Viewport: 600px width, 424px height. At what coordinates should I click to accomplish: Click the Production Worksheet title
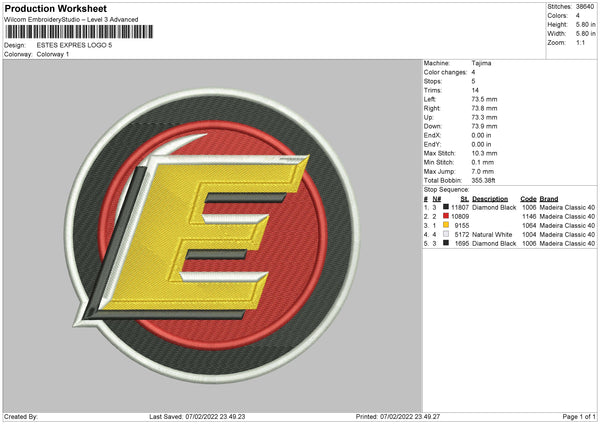point(56,8)
